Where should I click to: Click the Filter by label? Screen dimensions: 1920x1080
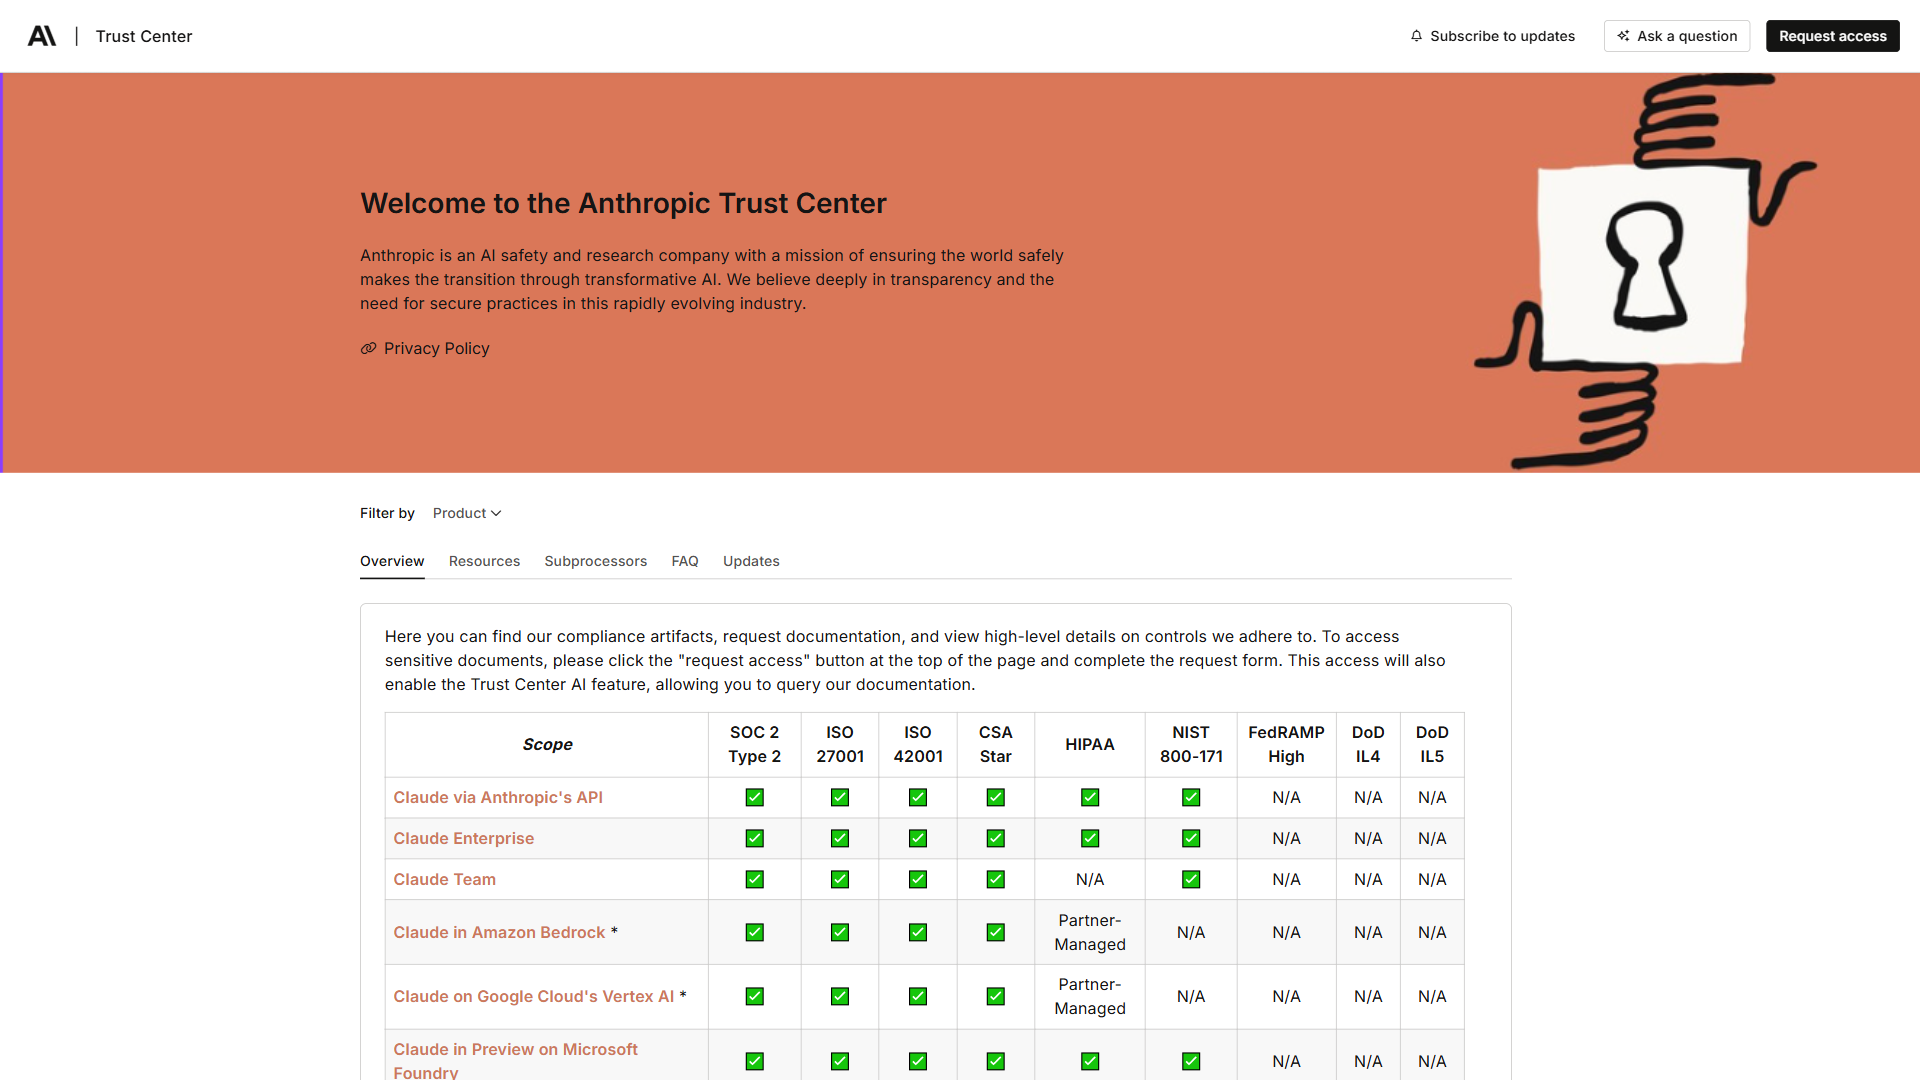tap(387, 513)
